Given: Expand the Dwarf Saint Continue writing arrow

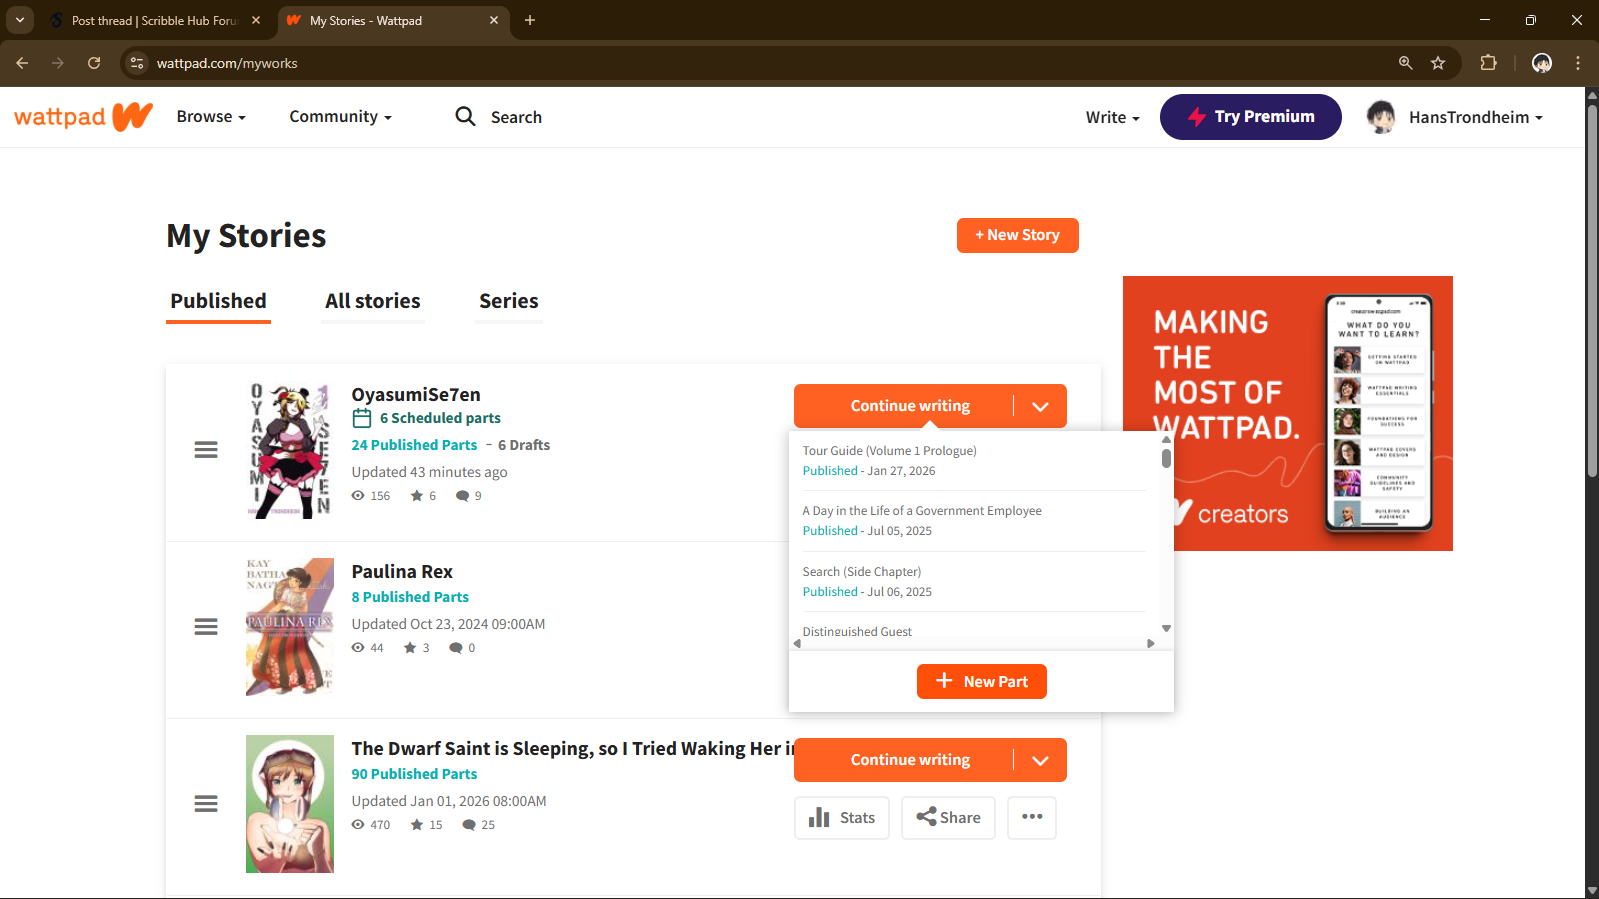Looking at the screenshot, I should (1040, 760).
